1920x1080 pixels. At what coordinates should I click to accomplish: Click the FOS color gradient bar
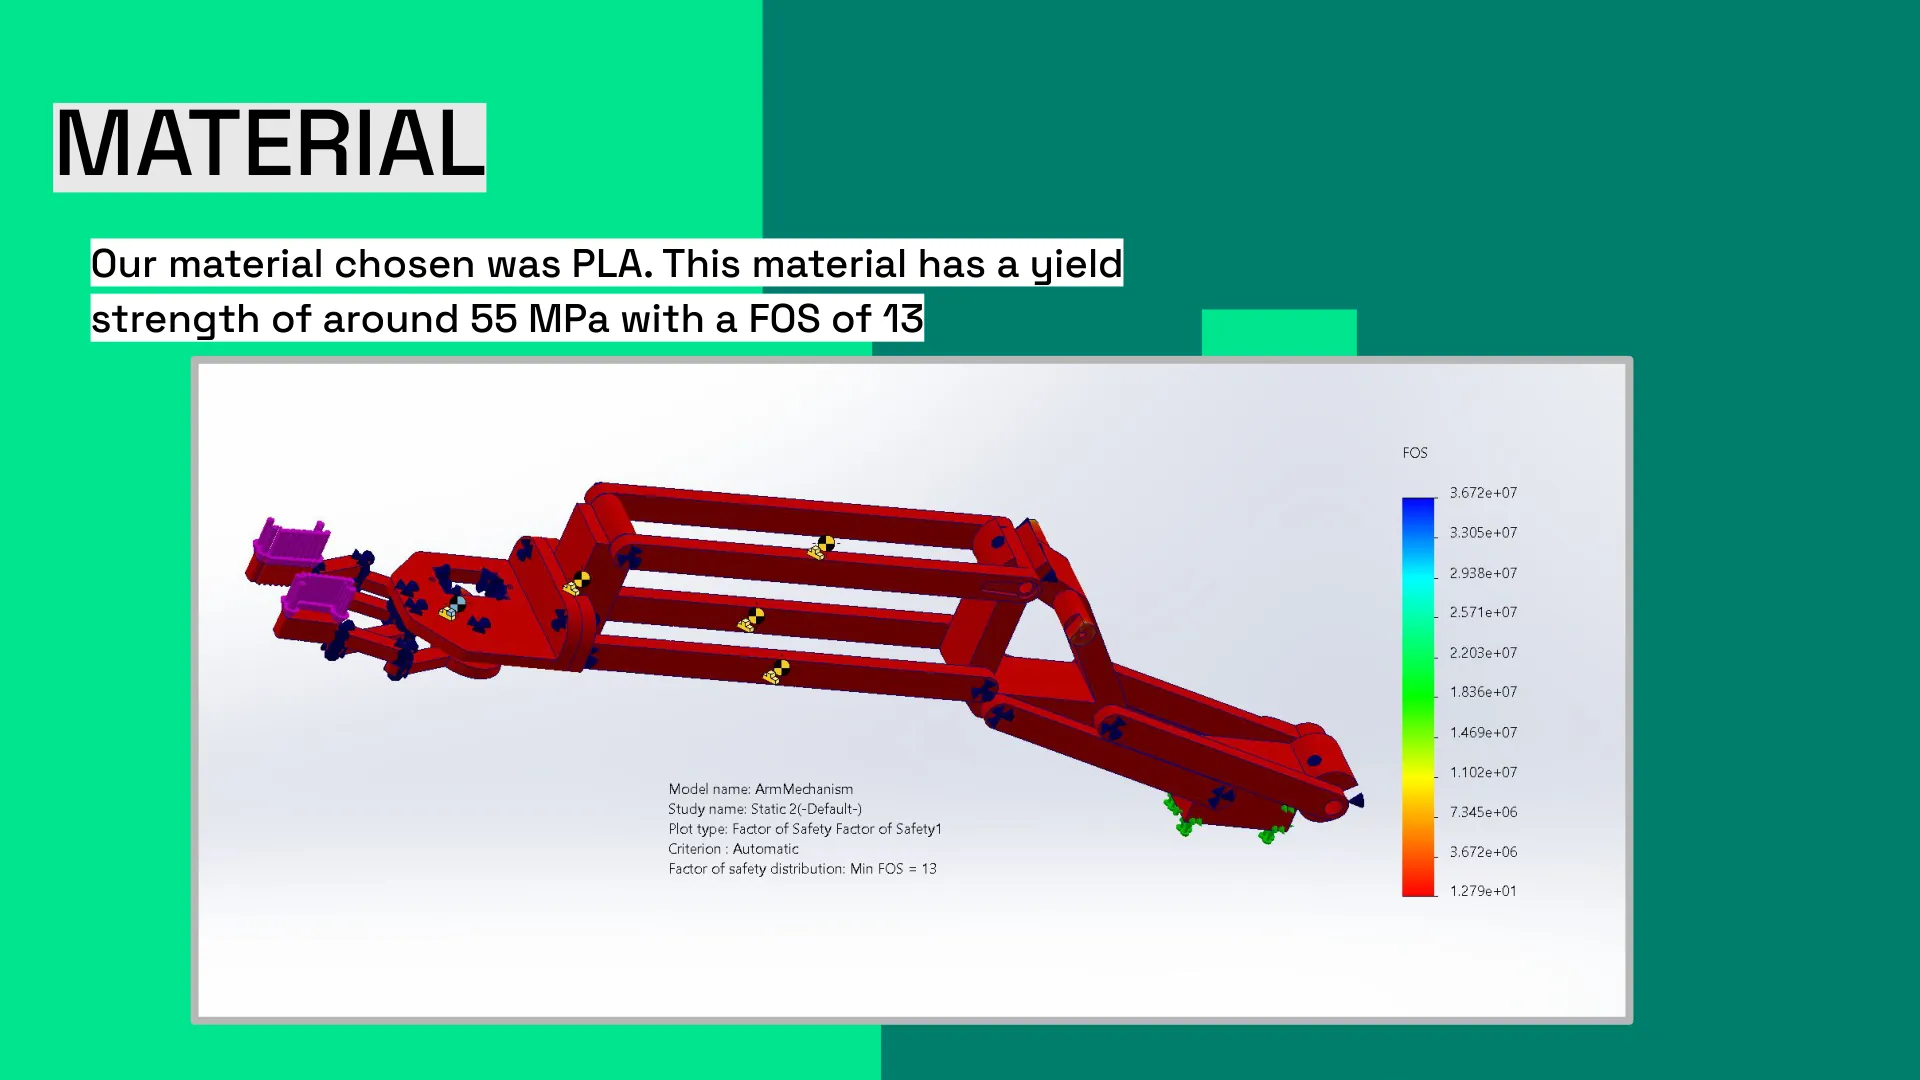click(1418, 697)
